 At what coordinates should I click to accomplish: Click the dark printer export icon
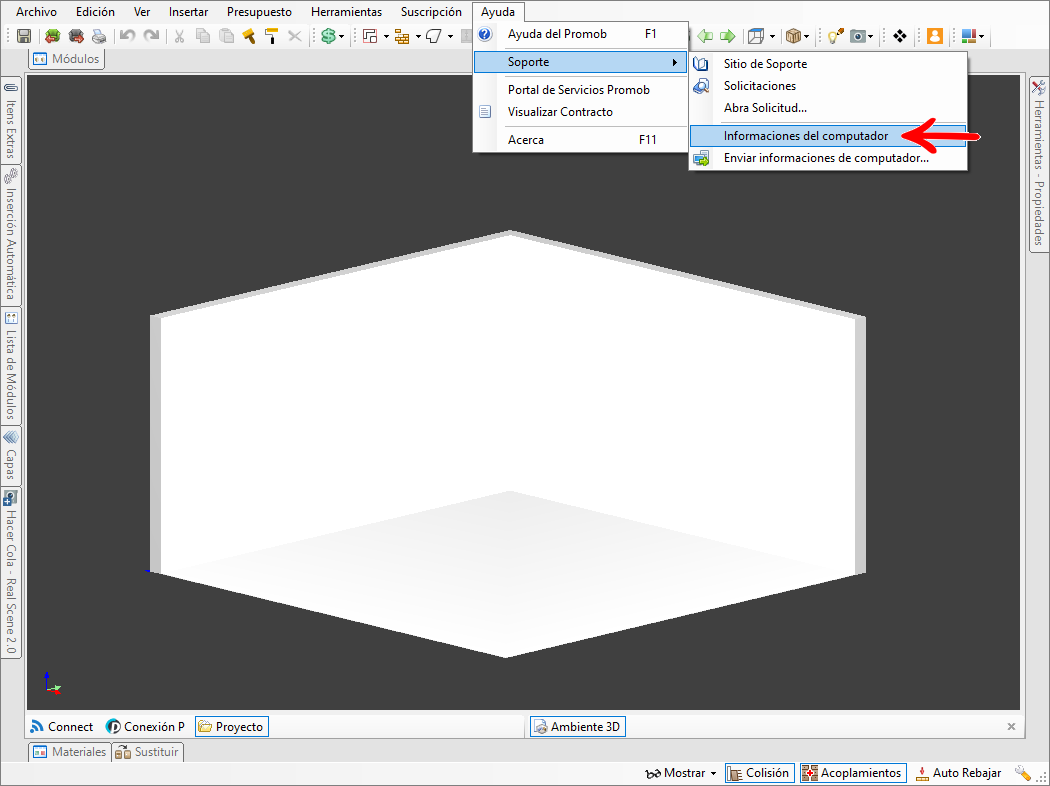76,36
